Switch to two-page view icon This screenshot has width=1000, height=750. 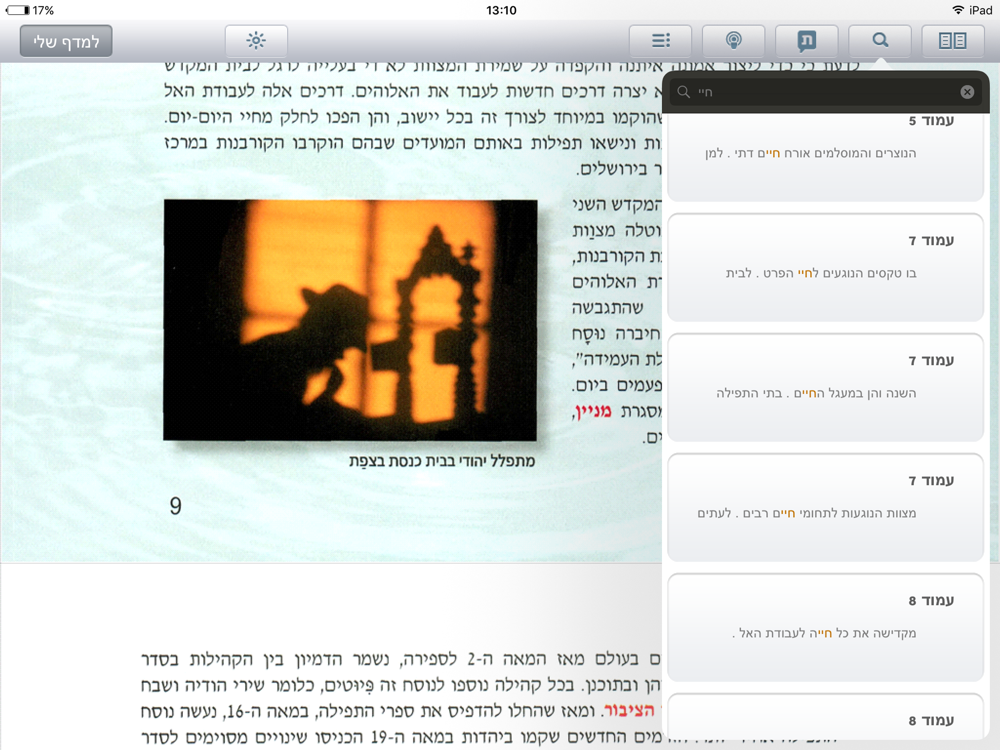click(x=953, y=41)
